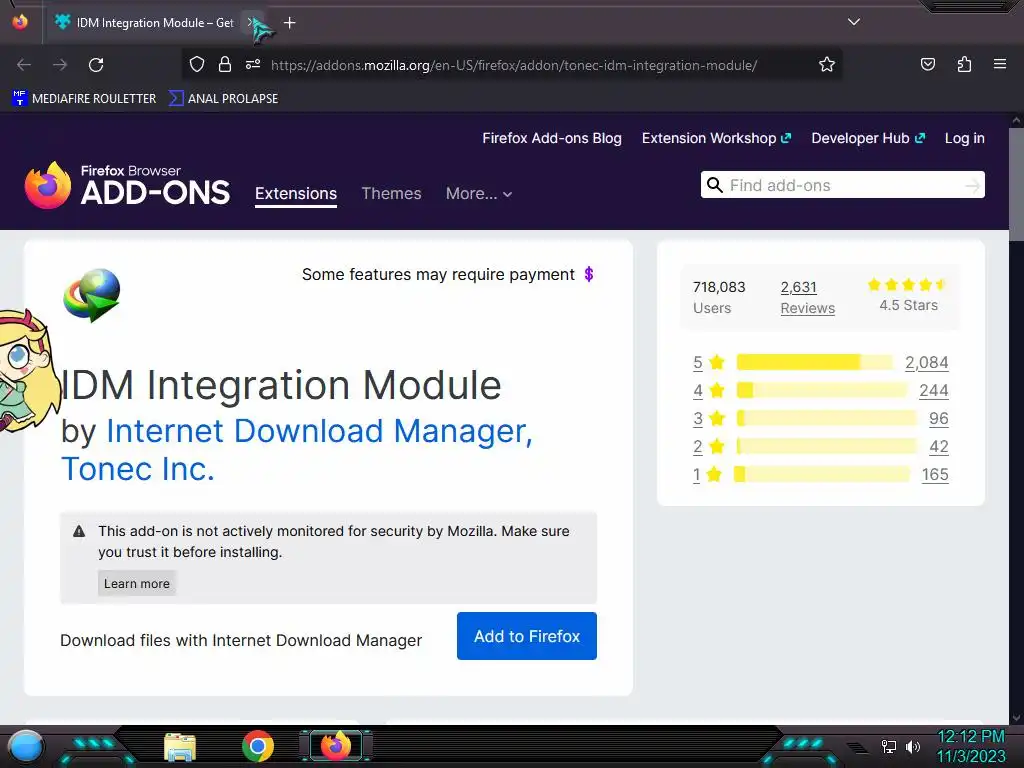This screenshot has height=768, width=1024.
Task: Open the 2,631 Reviews link
Action: pyautogui.click(x=807, y=297)
